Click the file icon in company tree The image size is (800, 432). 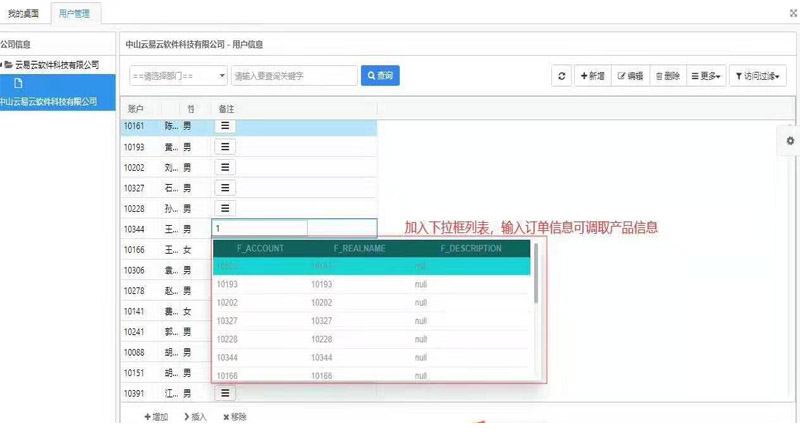tap(18, 83)
